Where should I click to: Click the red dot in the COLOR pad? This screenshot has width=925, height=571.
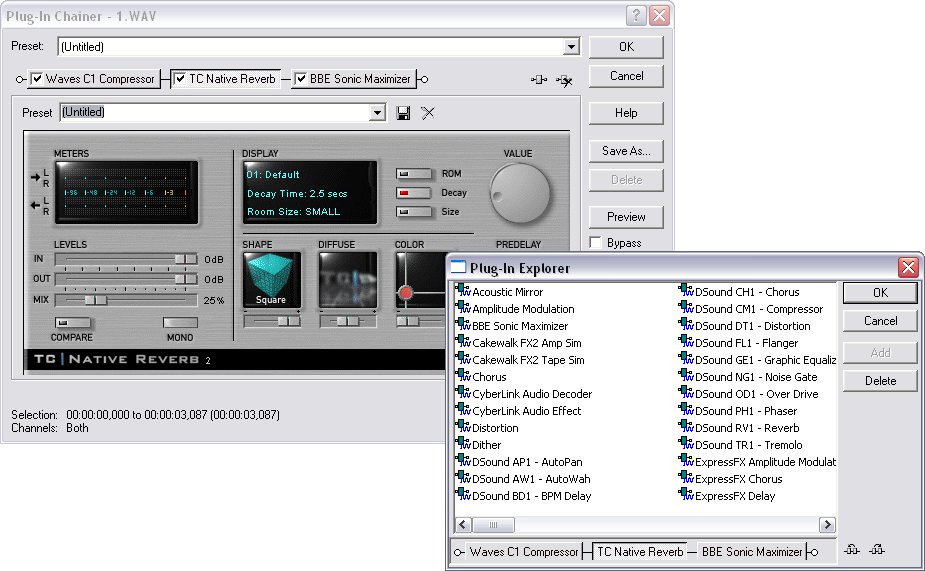point(406,293)
